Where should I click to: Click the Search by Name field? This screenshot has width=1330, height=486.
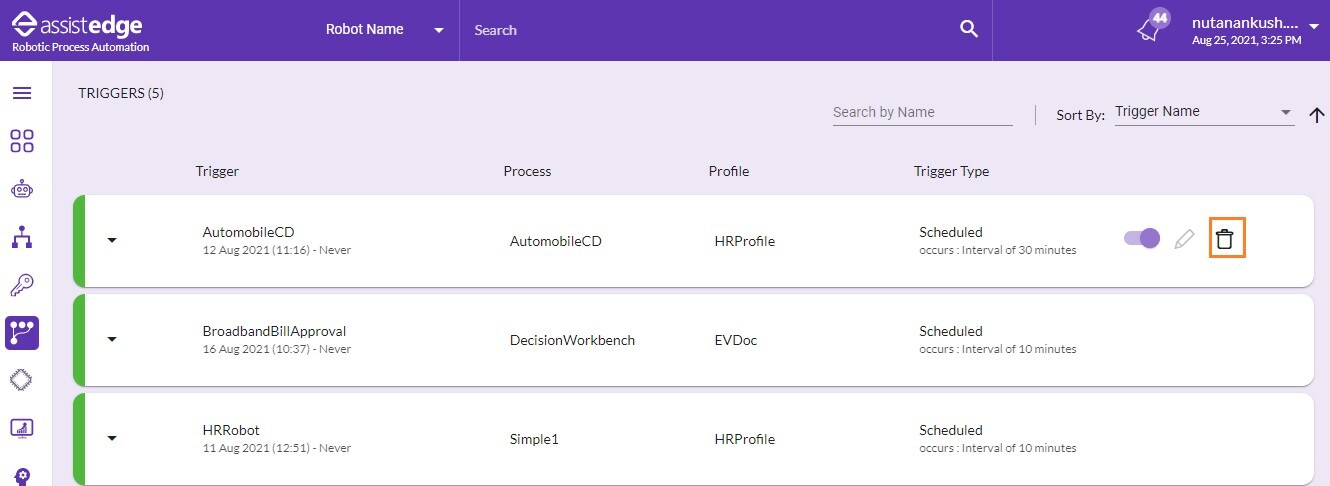tap(922, 112)
